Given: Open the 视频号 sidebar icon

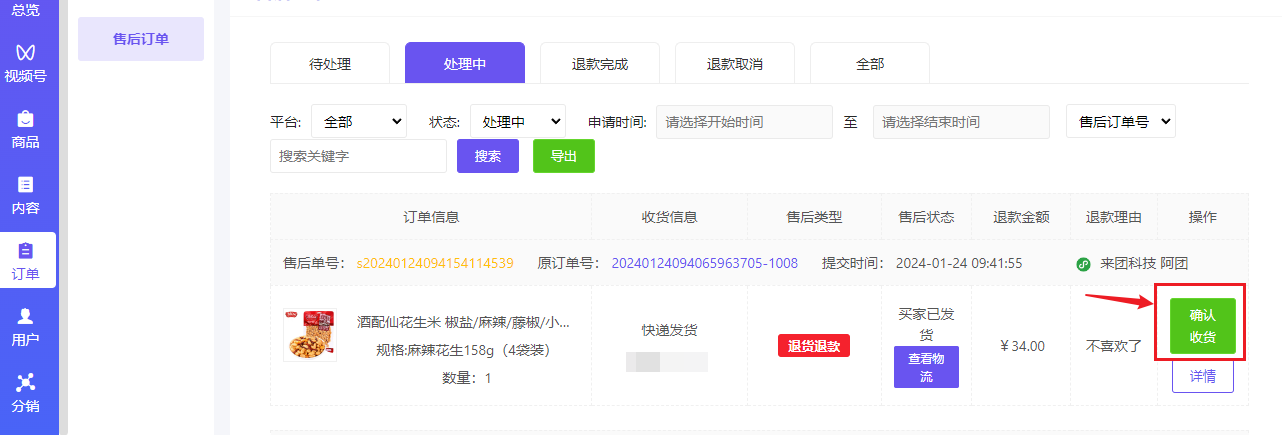Looking at the screenshot, I should pos(26,62).
